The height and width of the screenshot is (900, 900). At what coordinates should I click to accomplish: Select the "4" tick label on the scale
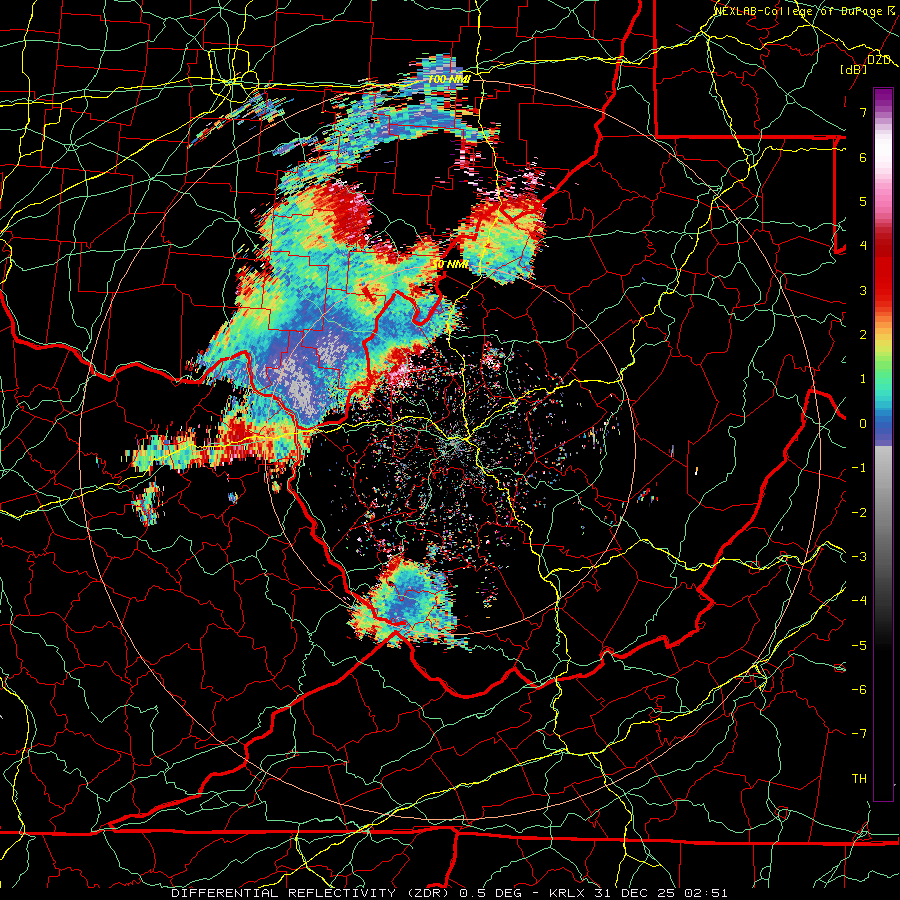(x=863, y=246)
